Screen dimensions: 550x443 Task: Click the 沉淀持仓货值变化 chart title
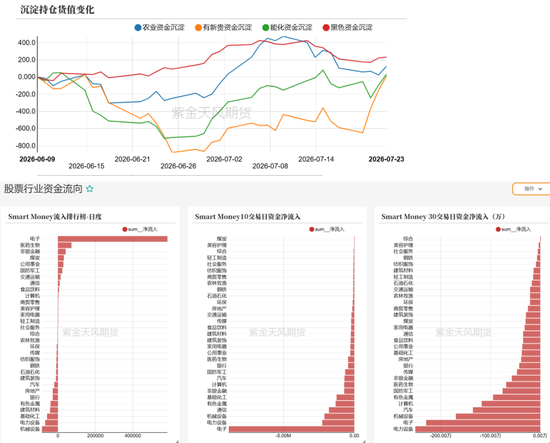[x=57, y=10]
